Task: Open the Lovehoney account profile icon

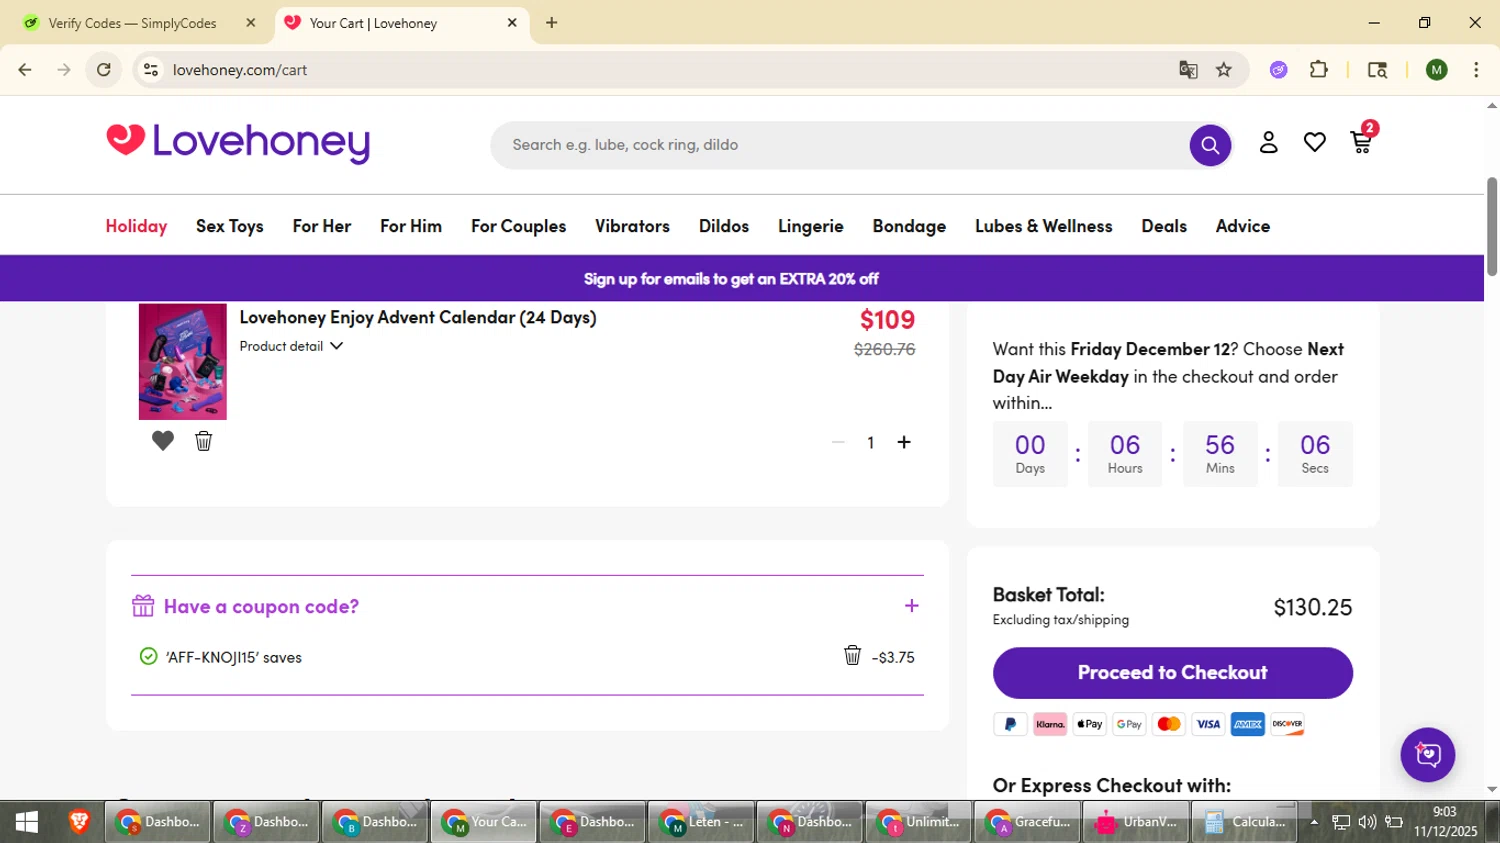Action: point(1269,143)
